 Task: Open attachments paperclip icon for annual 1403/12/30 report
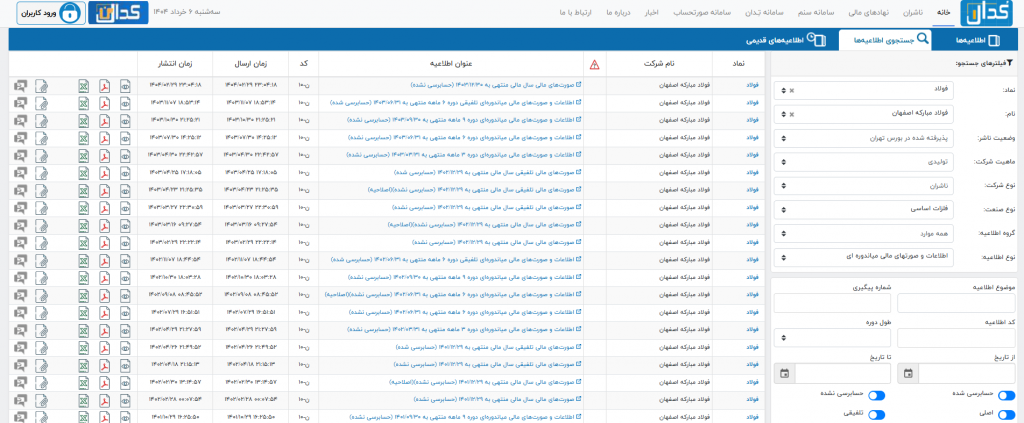41,86
